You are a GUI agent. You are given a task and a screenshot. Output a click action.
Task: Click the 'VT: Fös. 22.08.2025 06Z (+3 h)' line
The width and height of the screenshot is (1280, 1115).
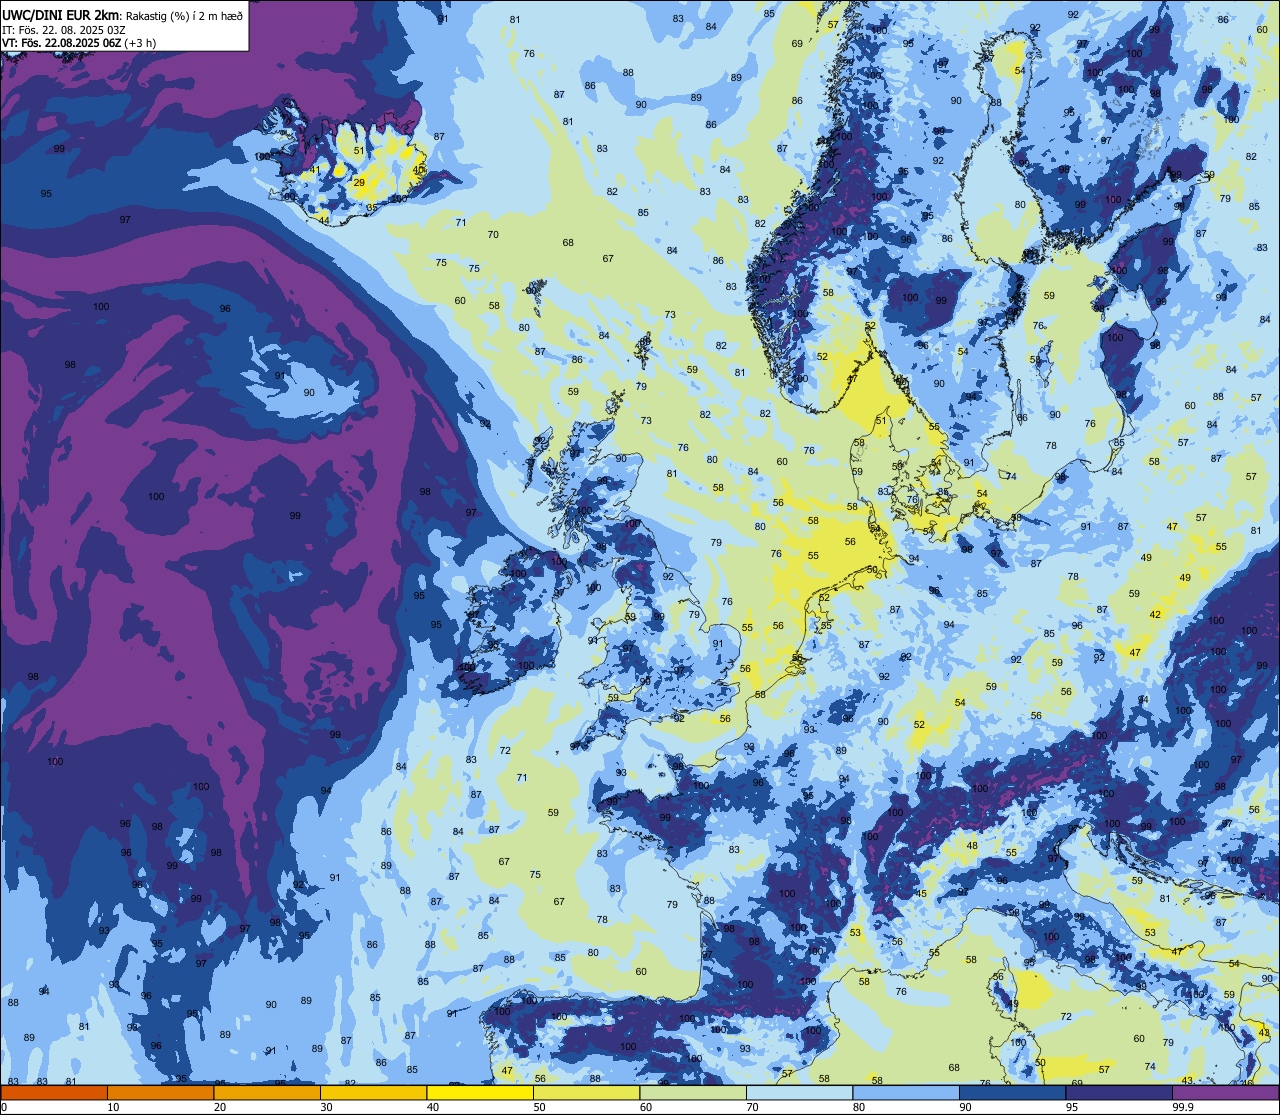(x=80, y=43)
